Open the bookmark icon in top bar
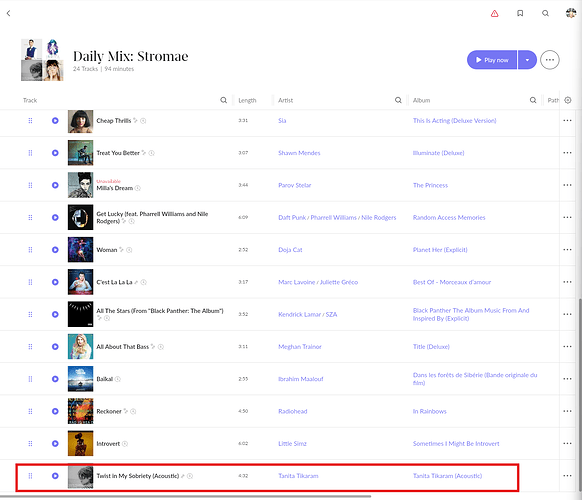The width and height of the screenshot is (582, 500). 520,13
